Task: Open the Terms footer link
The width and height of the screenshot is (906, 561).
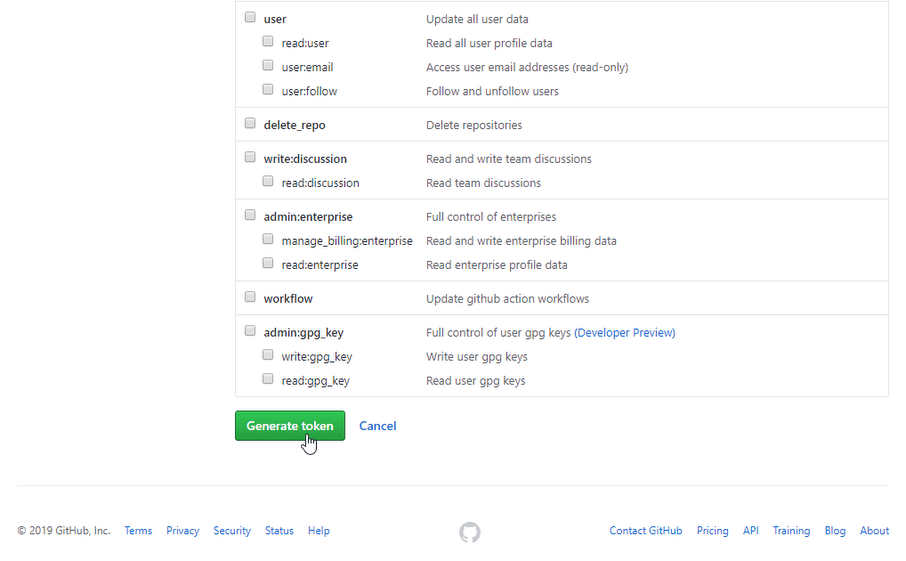Action: 138,530
